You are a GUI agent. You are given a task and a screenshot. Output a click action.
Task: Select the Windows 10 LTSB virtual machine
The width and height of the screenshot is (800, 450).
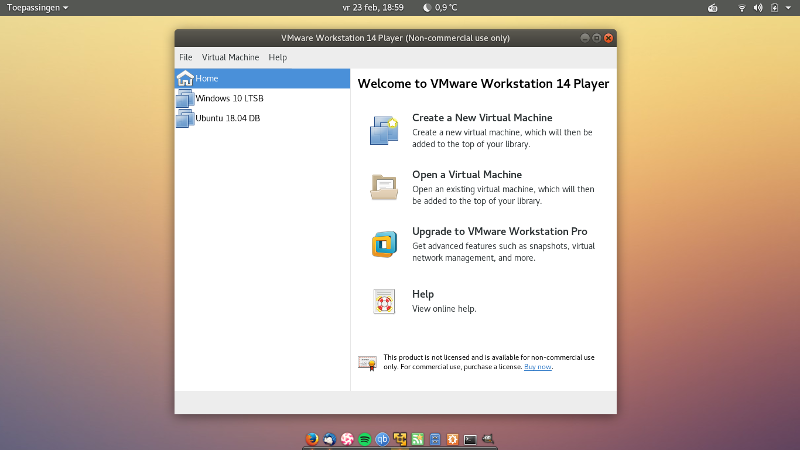[x=262, y=98]
